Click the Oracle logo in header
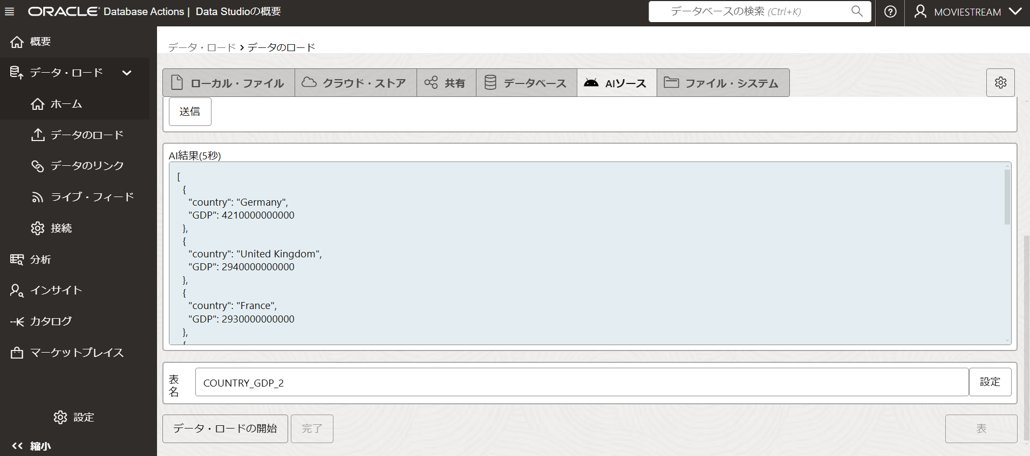Image resolution: width=1030 pixels, height=456 pixels. point(64,12)
